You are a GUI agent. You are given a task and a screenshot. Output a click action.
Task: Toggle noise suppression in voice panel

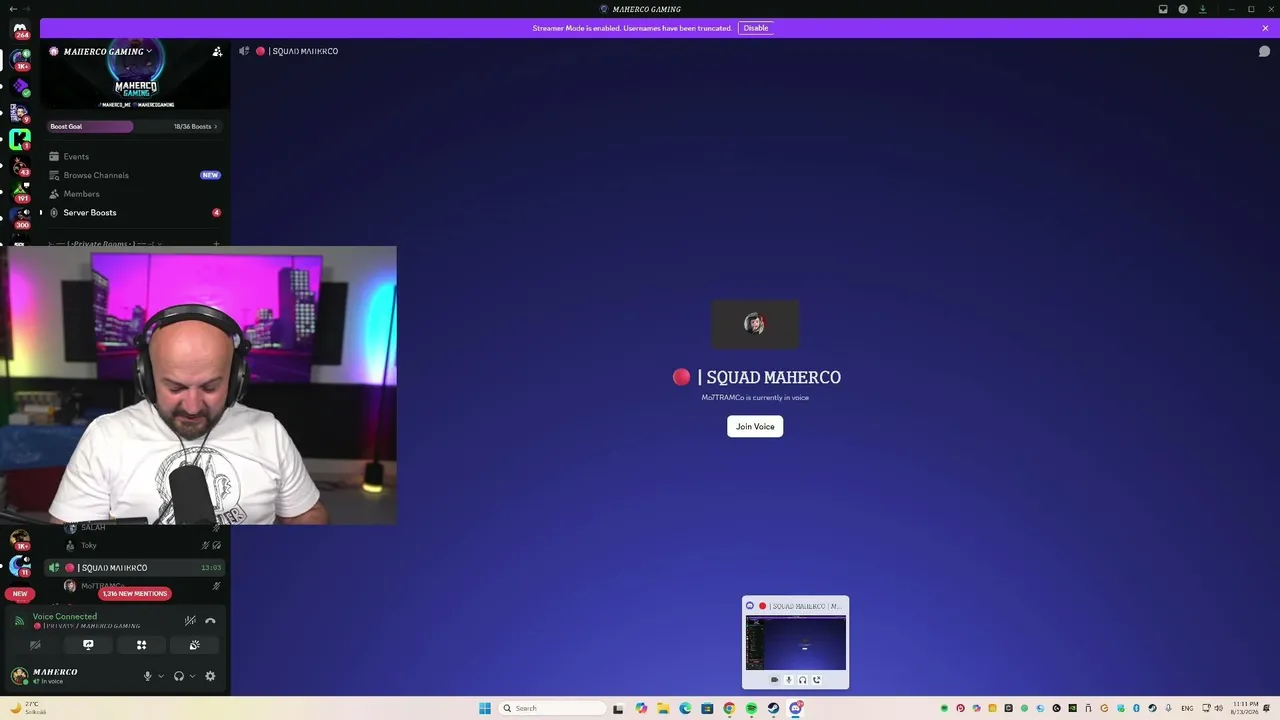coord(190,621)
